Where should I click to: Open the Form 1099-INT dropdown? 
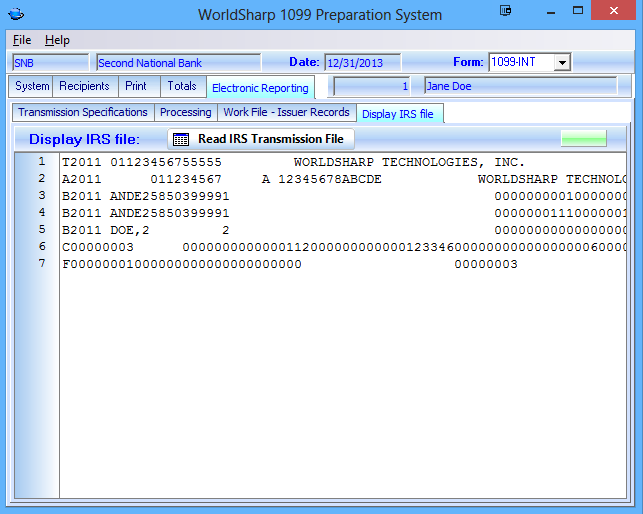pos(561,63)
